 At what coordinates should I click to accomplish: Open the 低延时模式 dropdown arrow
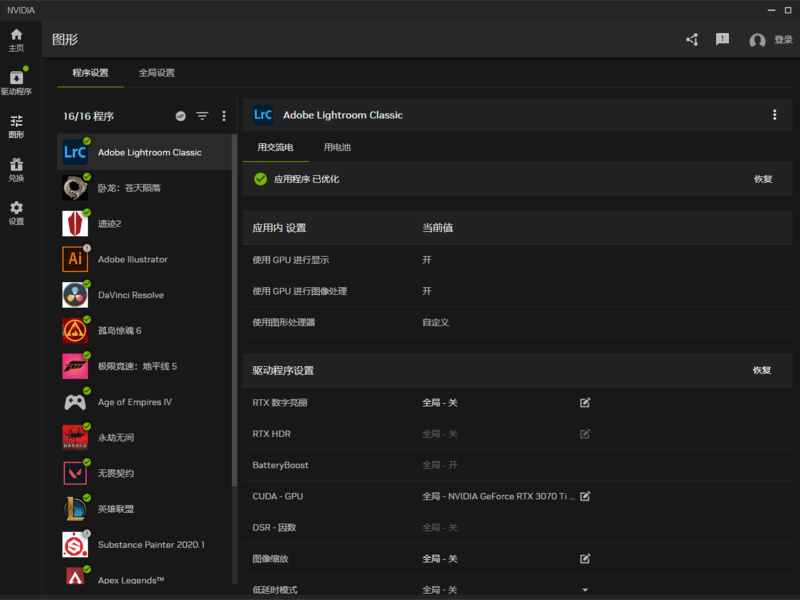click(x=585, y=590)
